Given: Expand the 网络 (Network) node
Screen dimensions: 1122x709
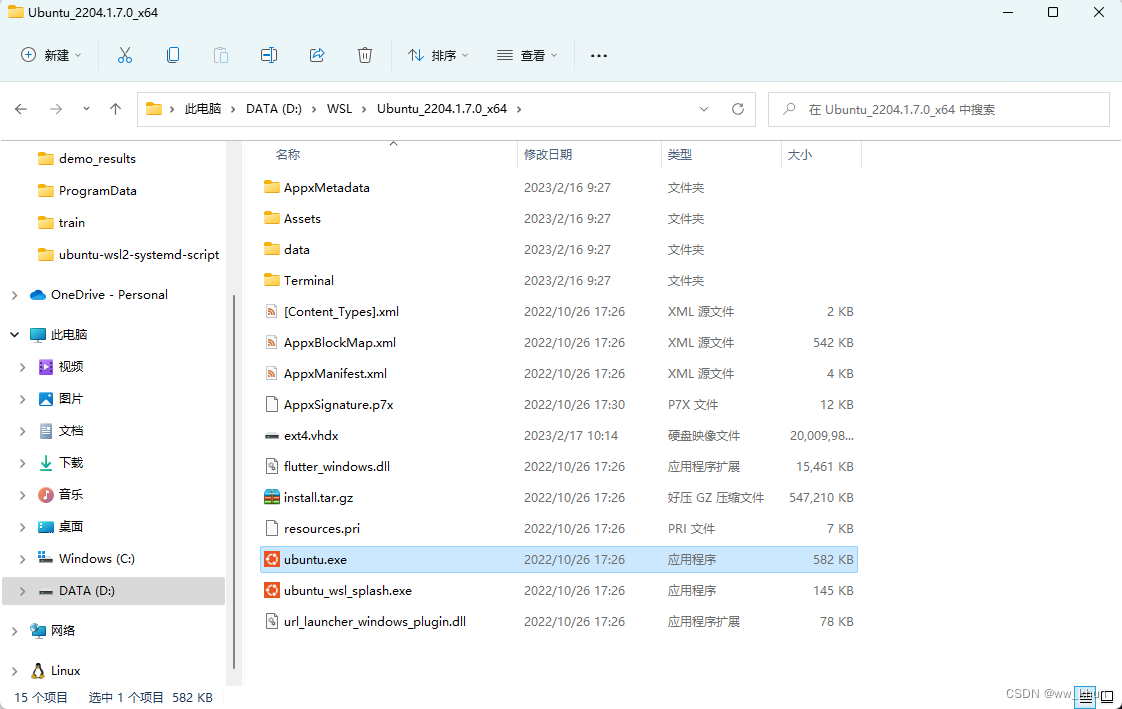Looking at the screenshot, I should pos(14,630).
